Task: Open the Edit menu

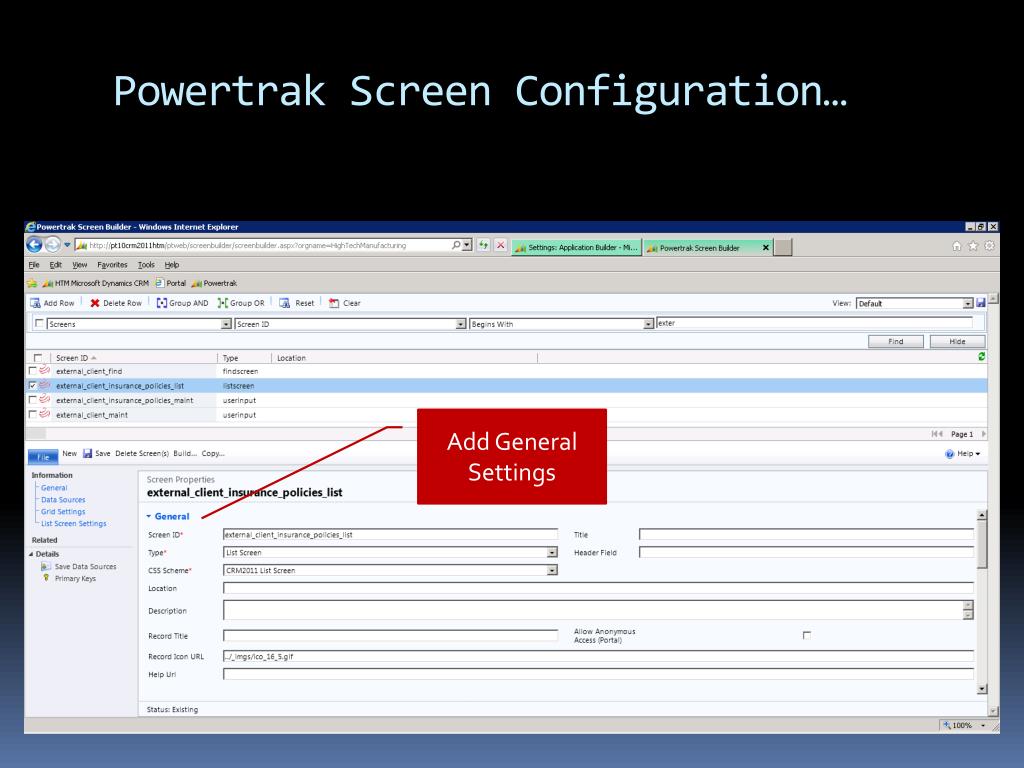Action: click(x=56, y=264)
